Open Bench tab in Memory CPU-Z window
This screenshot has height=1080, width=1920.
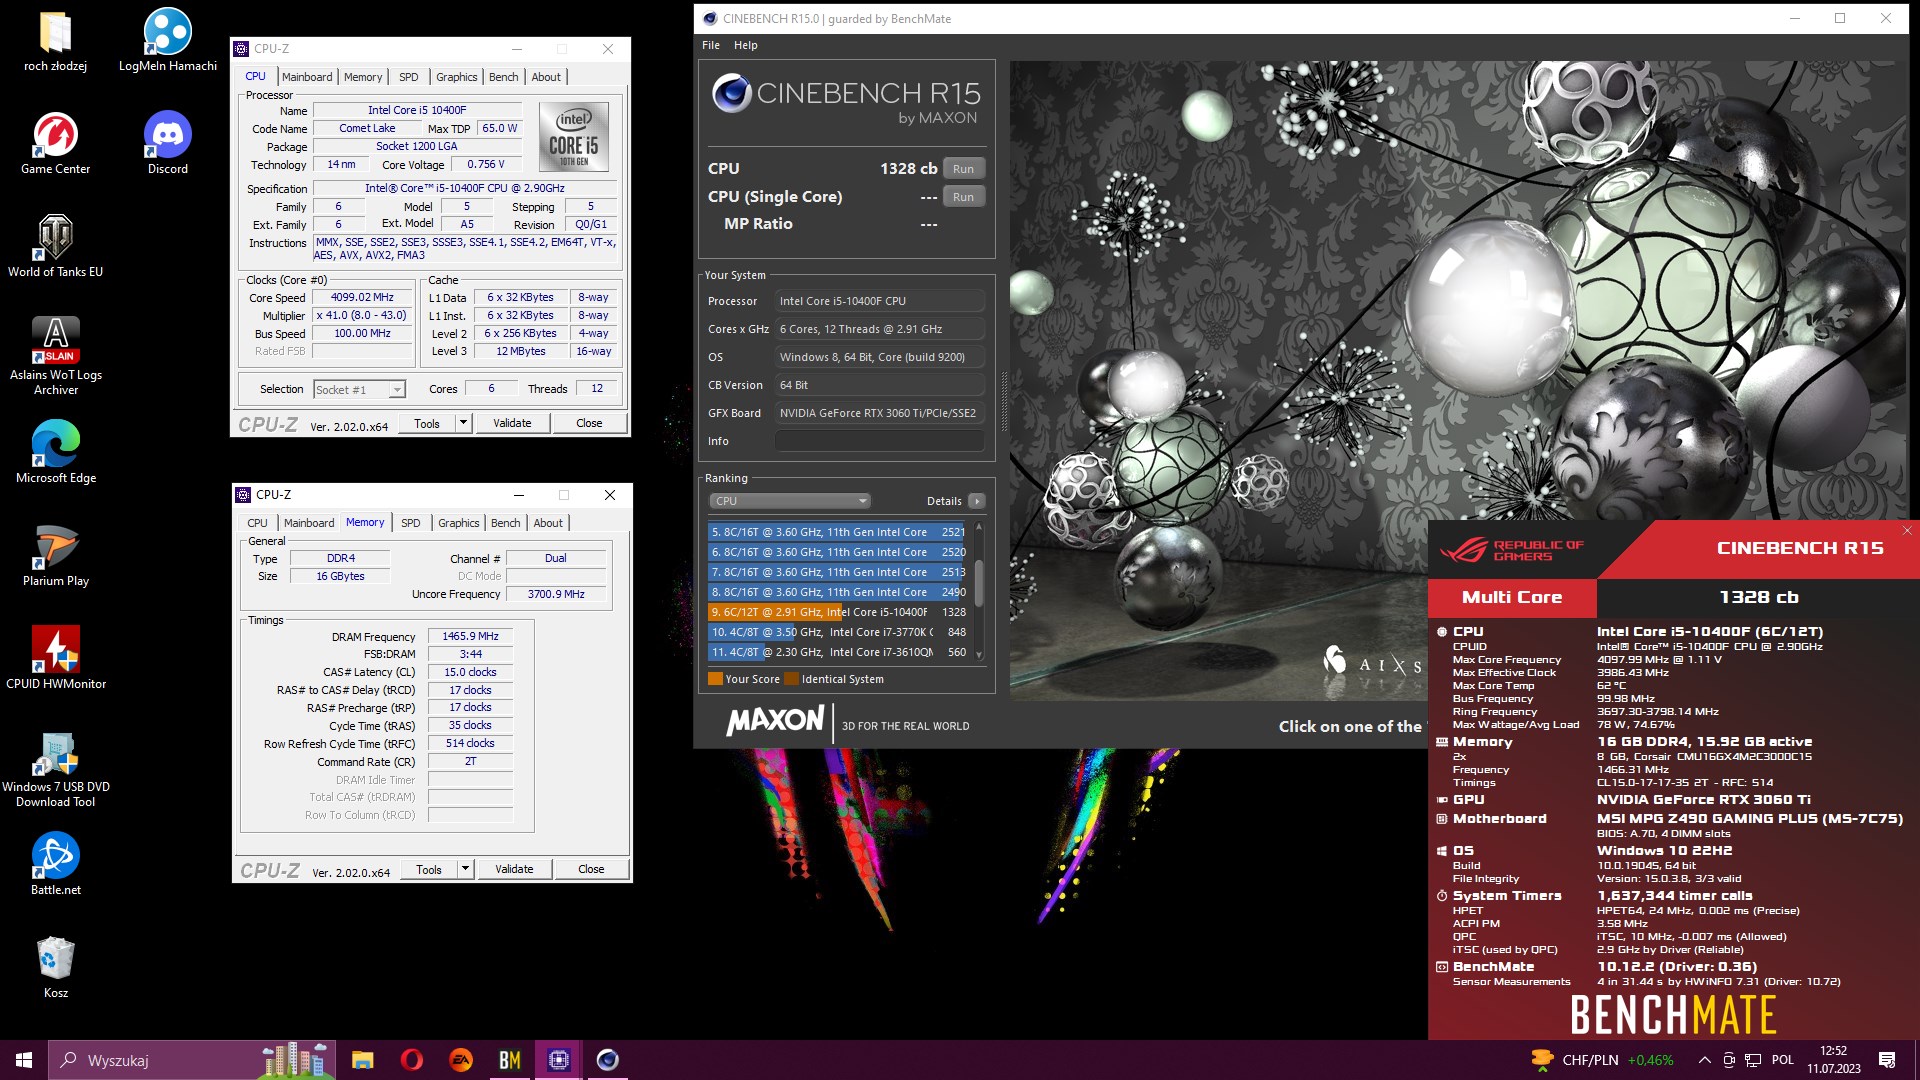click(506, 523)
